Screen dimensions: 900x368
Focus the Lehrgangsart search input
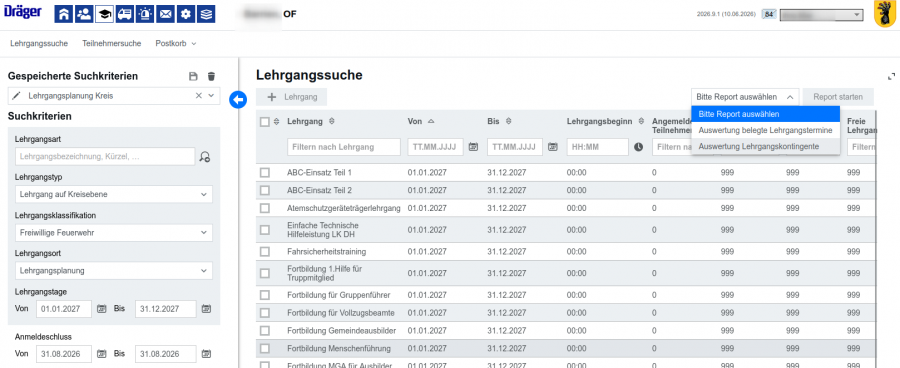[x=105, y=156]
